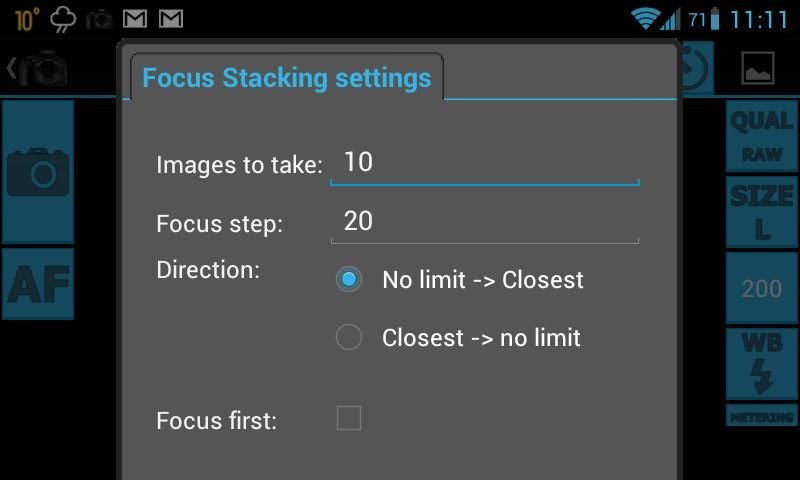Tap the timer icon behind the dialog
This screenshot has height=480, width=800.
pos(697,68)
